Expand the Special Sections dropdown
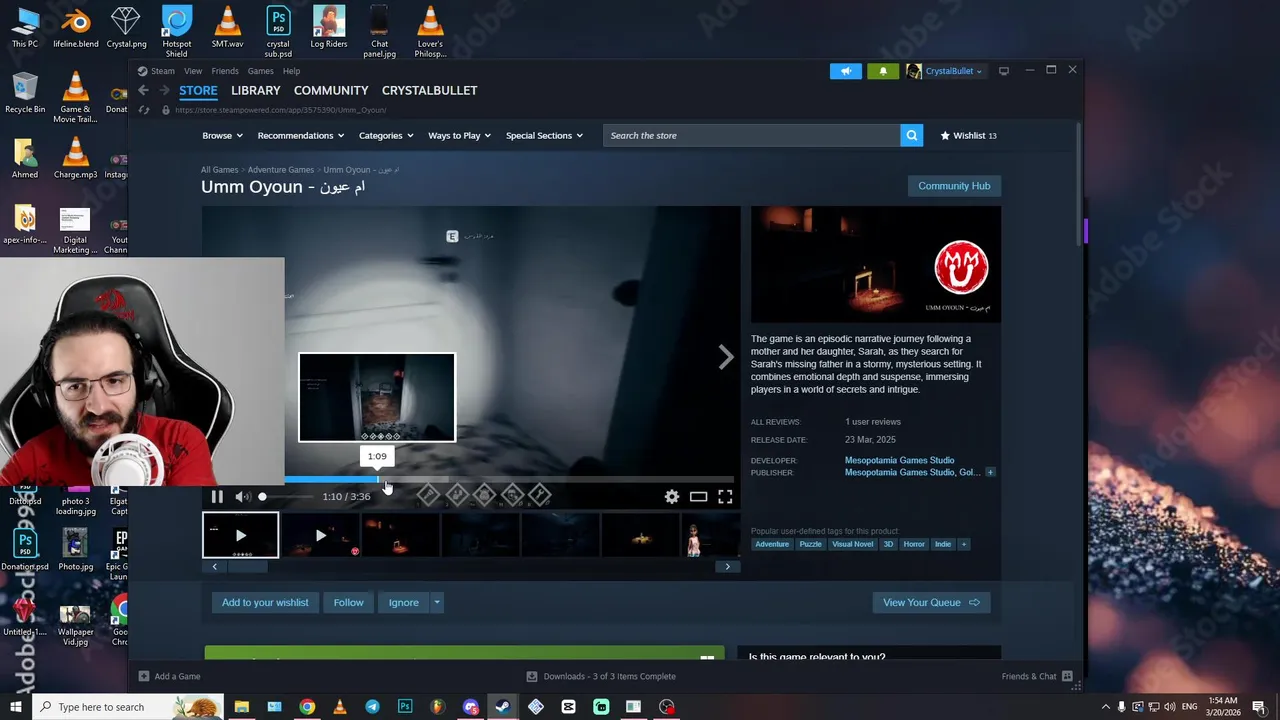 tap(544, 135)
